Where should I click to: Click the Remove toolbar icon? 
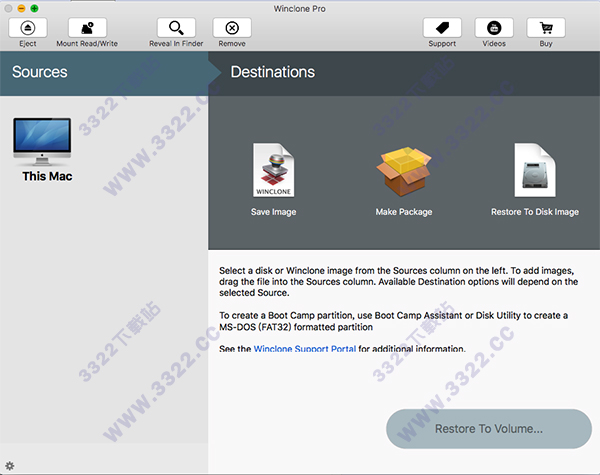pos(232,28)
